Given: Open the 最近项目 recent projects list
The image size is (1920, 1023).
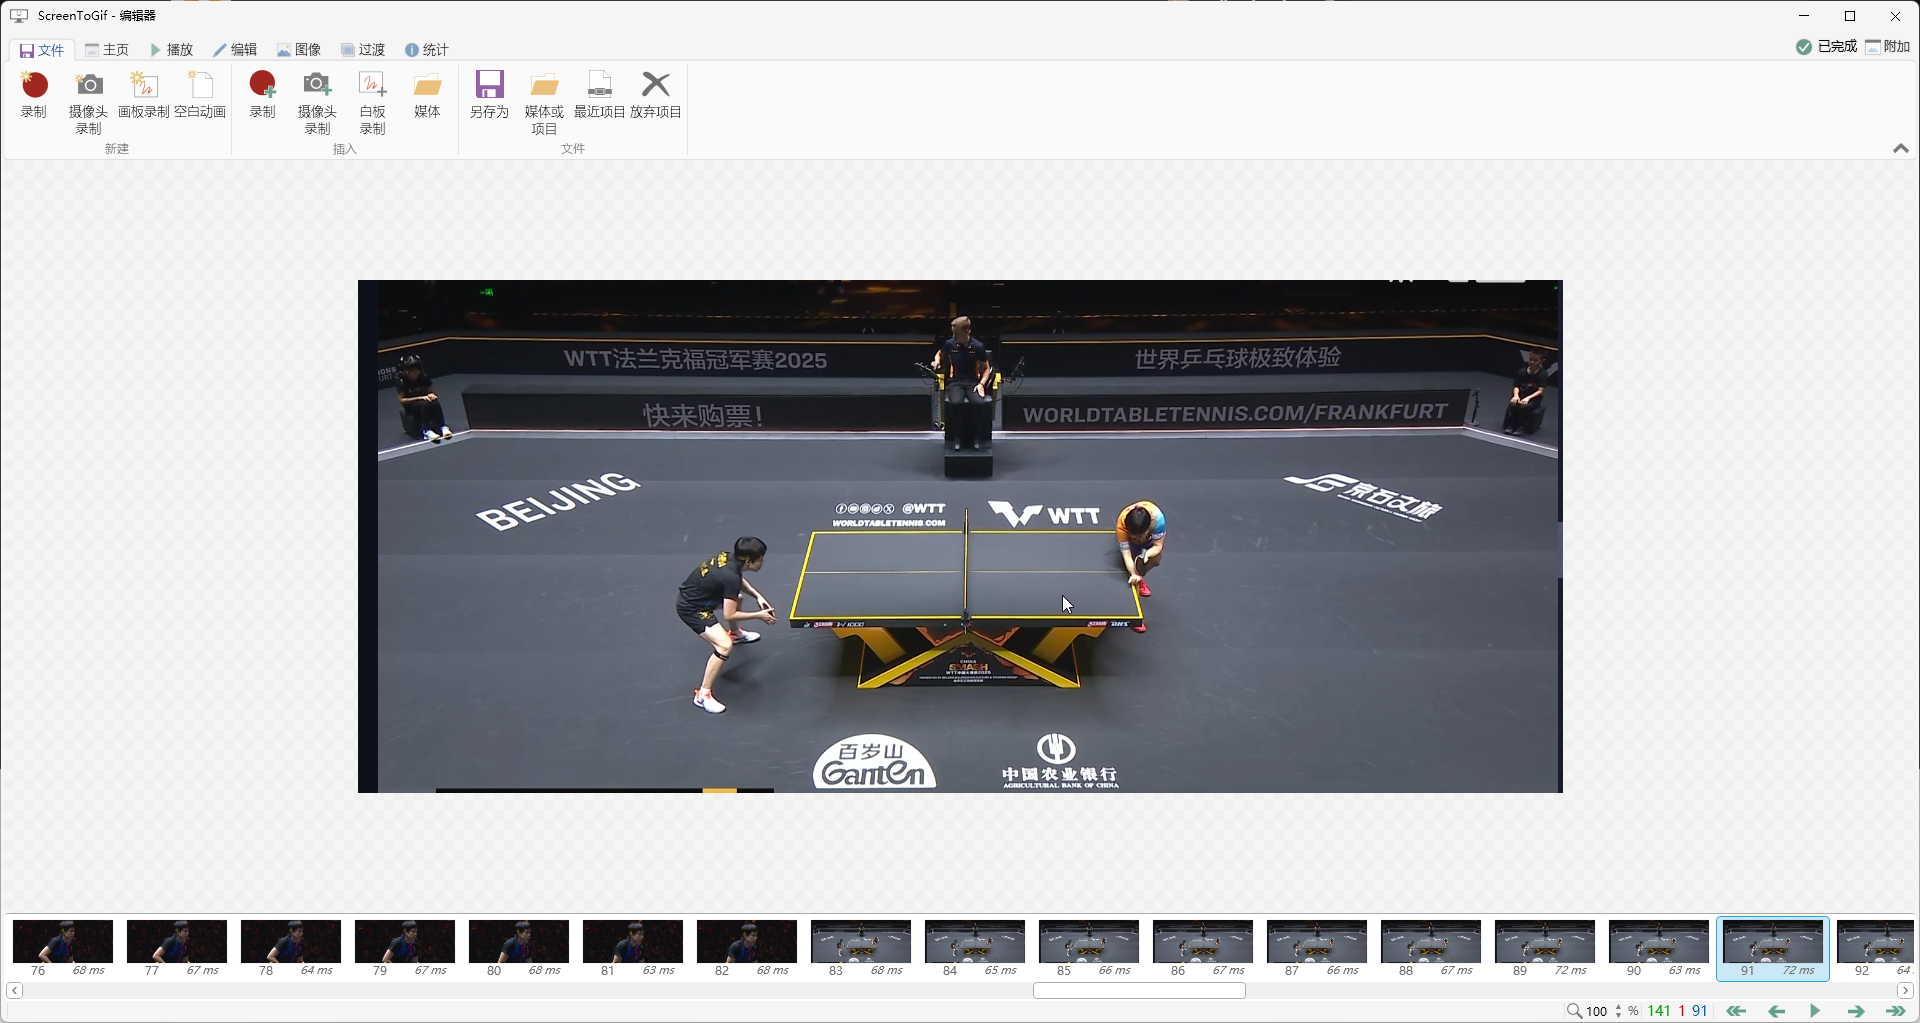Looking at the screenshot, I should (599, 86).
